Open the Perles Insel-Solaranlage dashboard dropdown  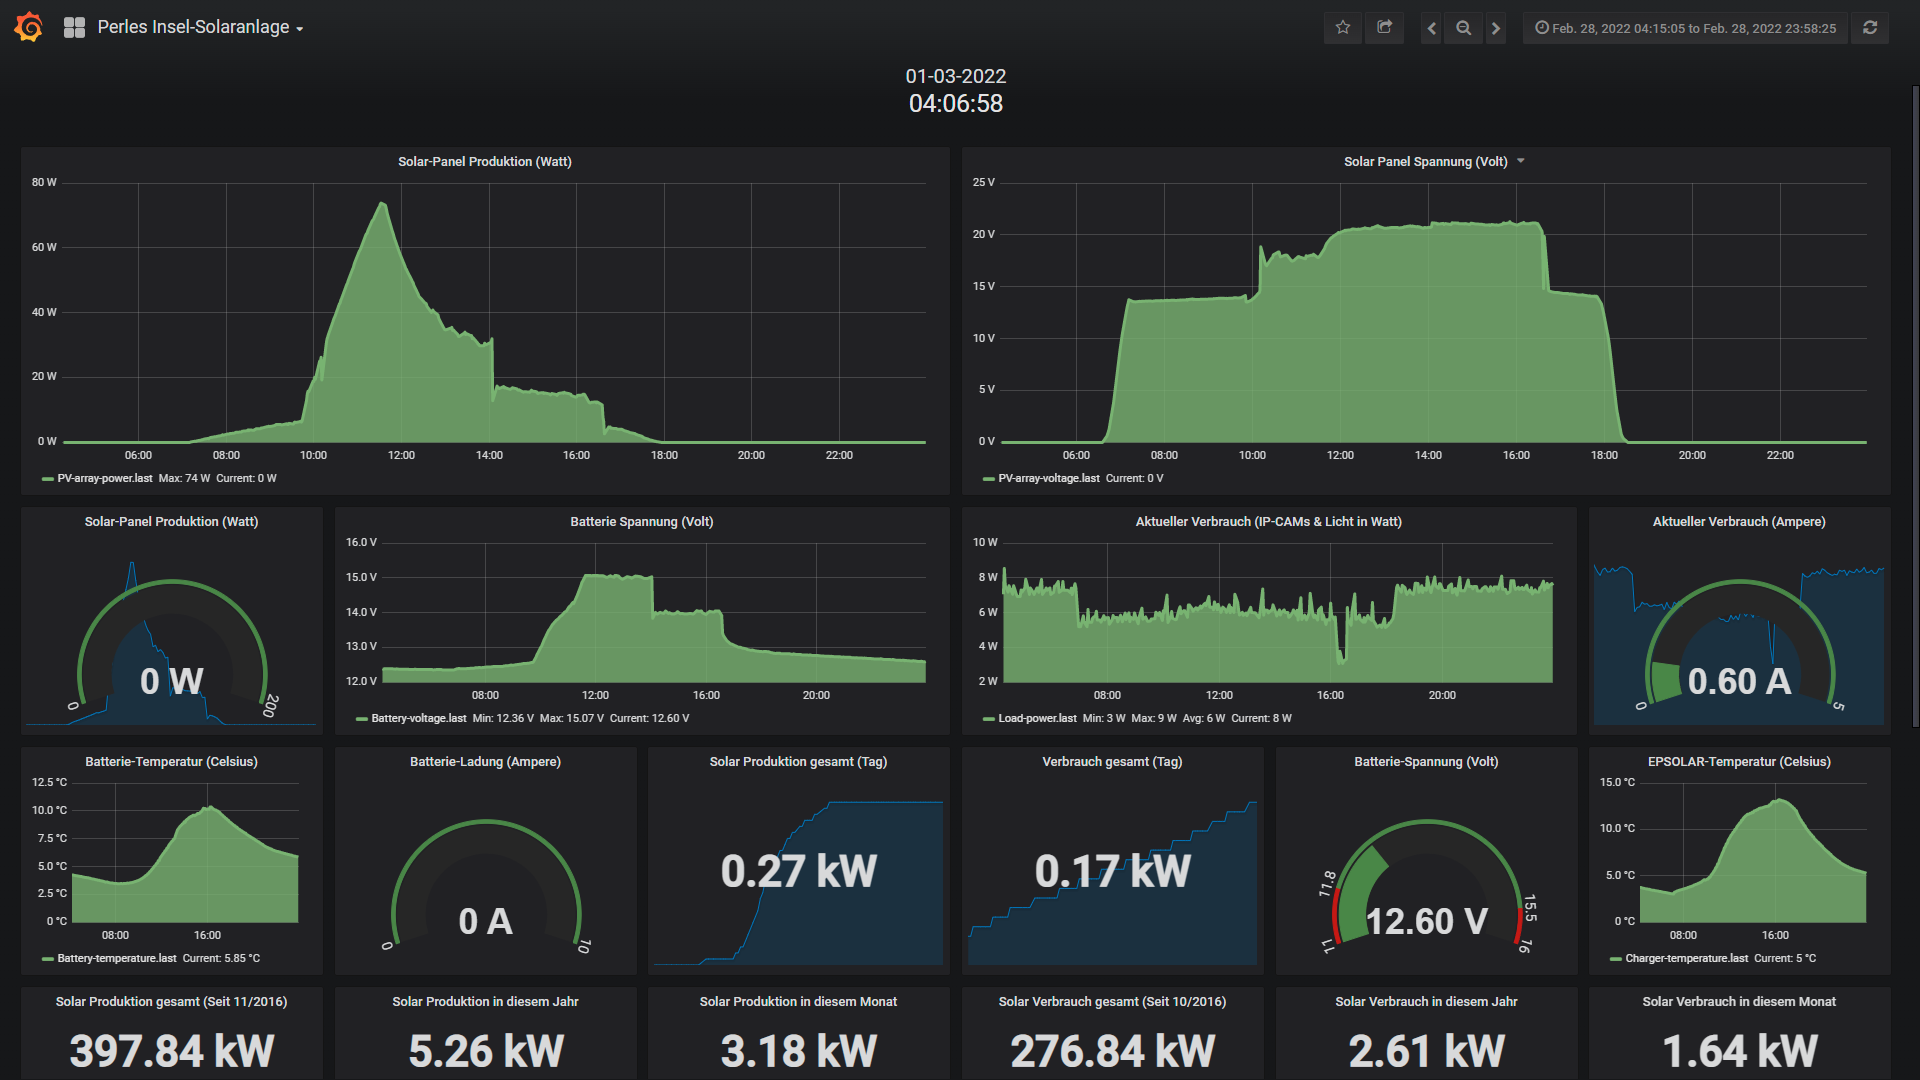coord(200,28)
